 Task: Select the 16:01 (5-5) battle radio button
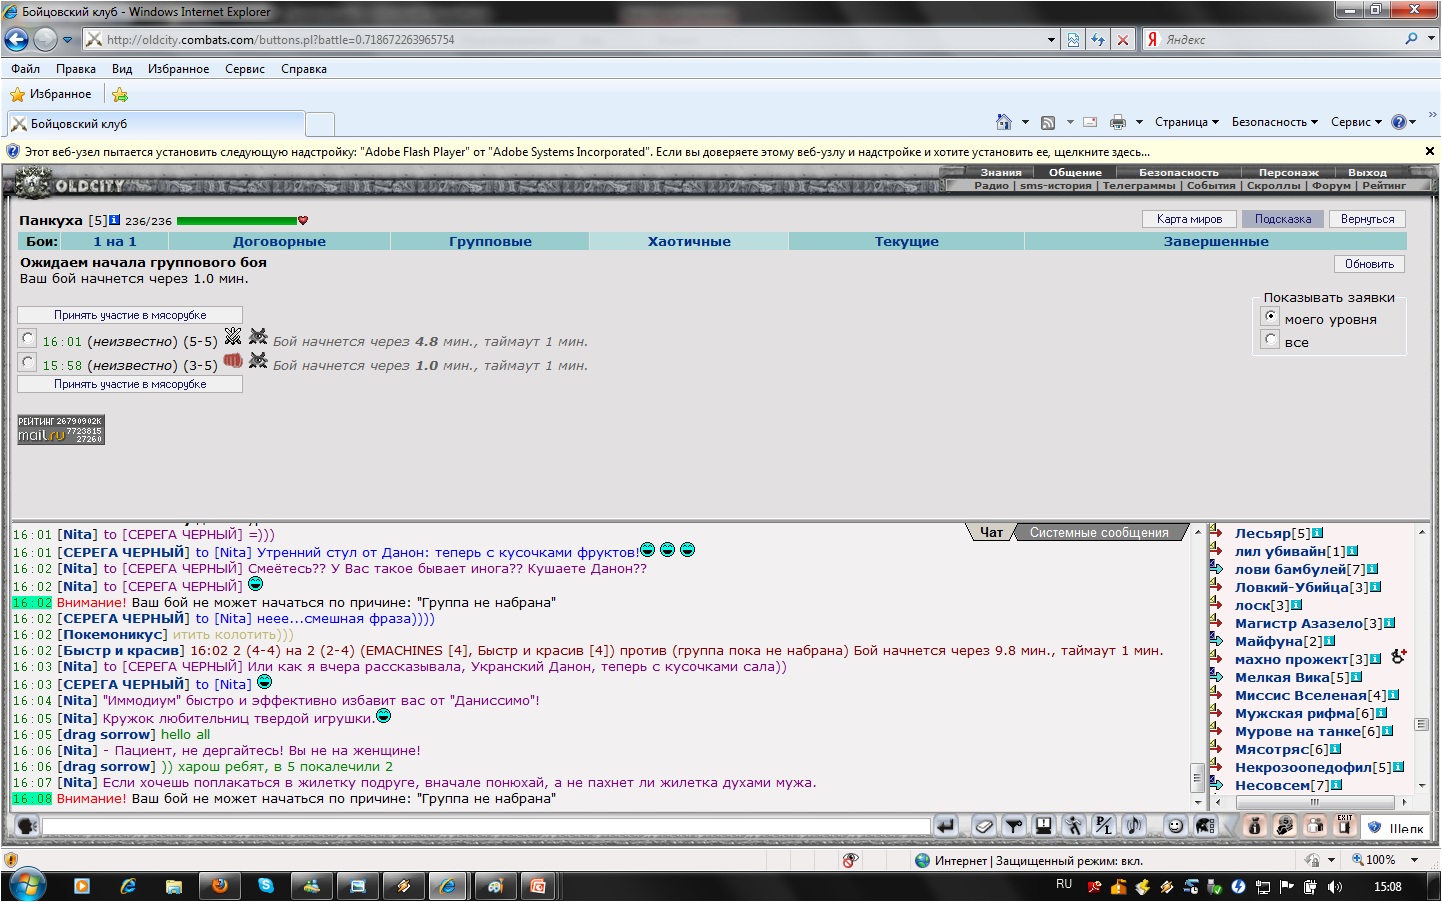pos(28,339)
